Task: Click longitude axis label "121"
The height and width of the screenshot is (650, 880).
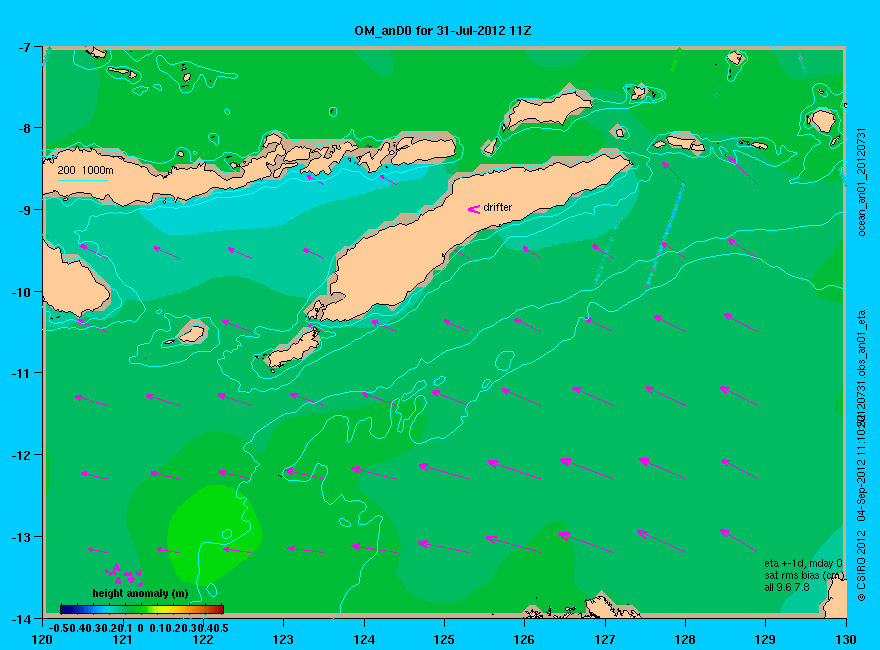Action: [x=122, y=639]
